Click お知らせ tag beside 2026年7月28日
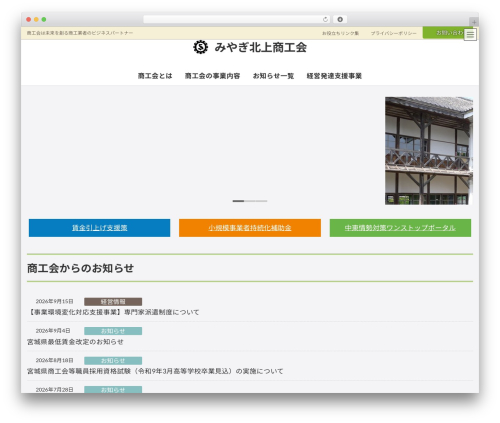Viewport: 500px width, 423px height. pos(113,389)
